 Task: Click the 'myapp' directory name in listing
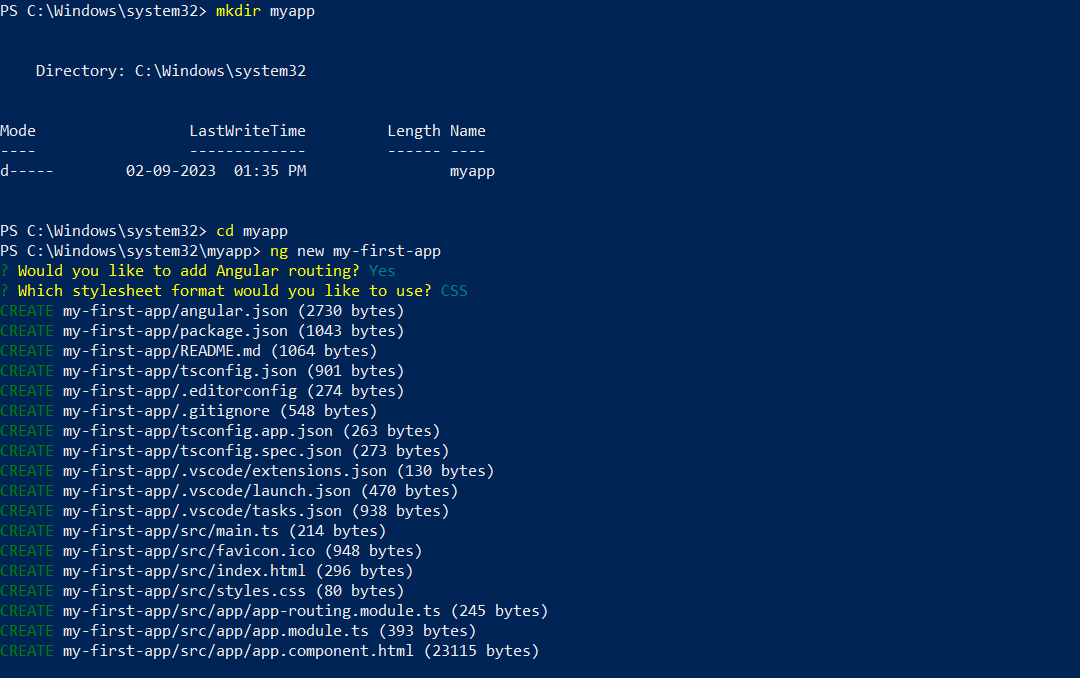472,171
